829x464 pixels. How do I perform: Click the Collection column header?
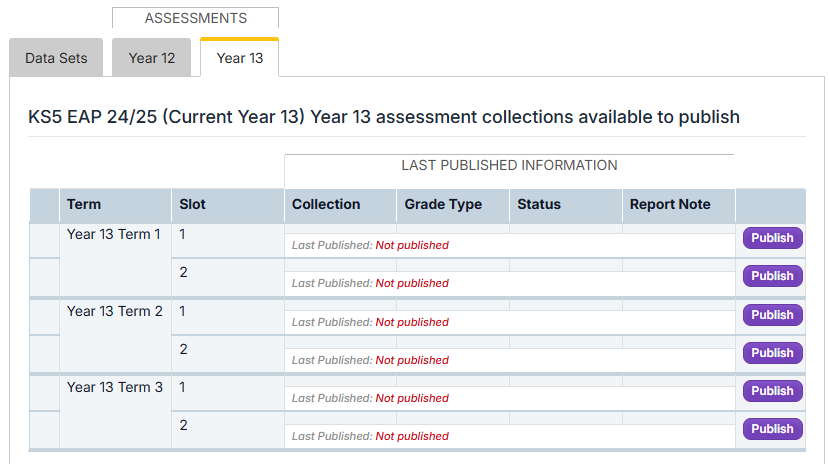pyautogui.click(x=326, y=204)
